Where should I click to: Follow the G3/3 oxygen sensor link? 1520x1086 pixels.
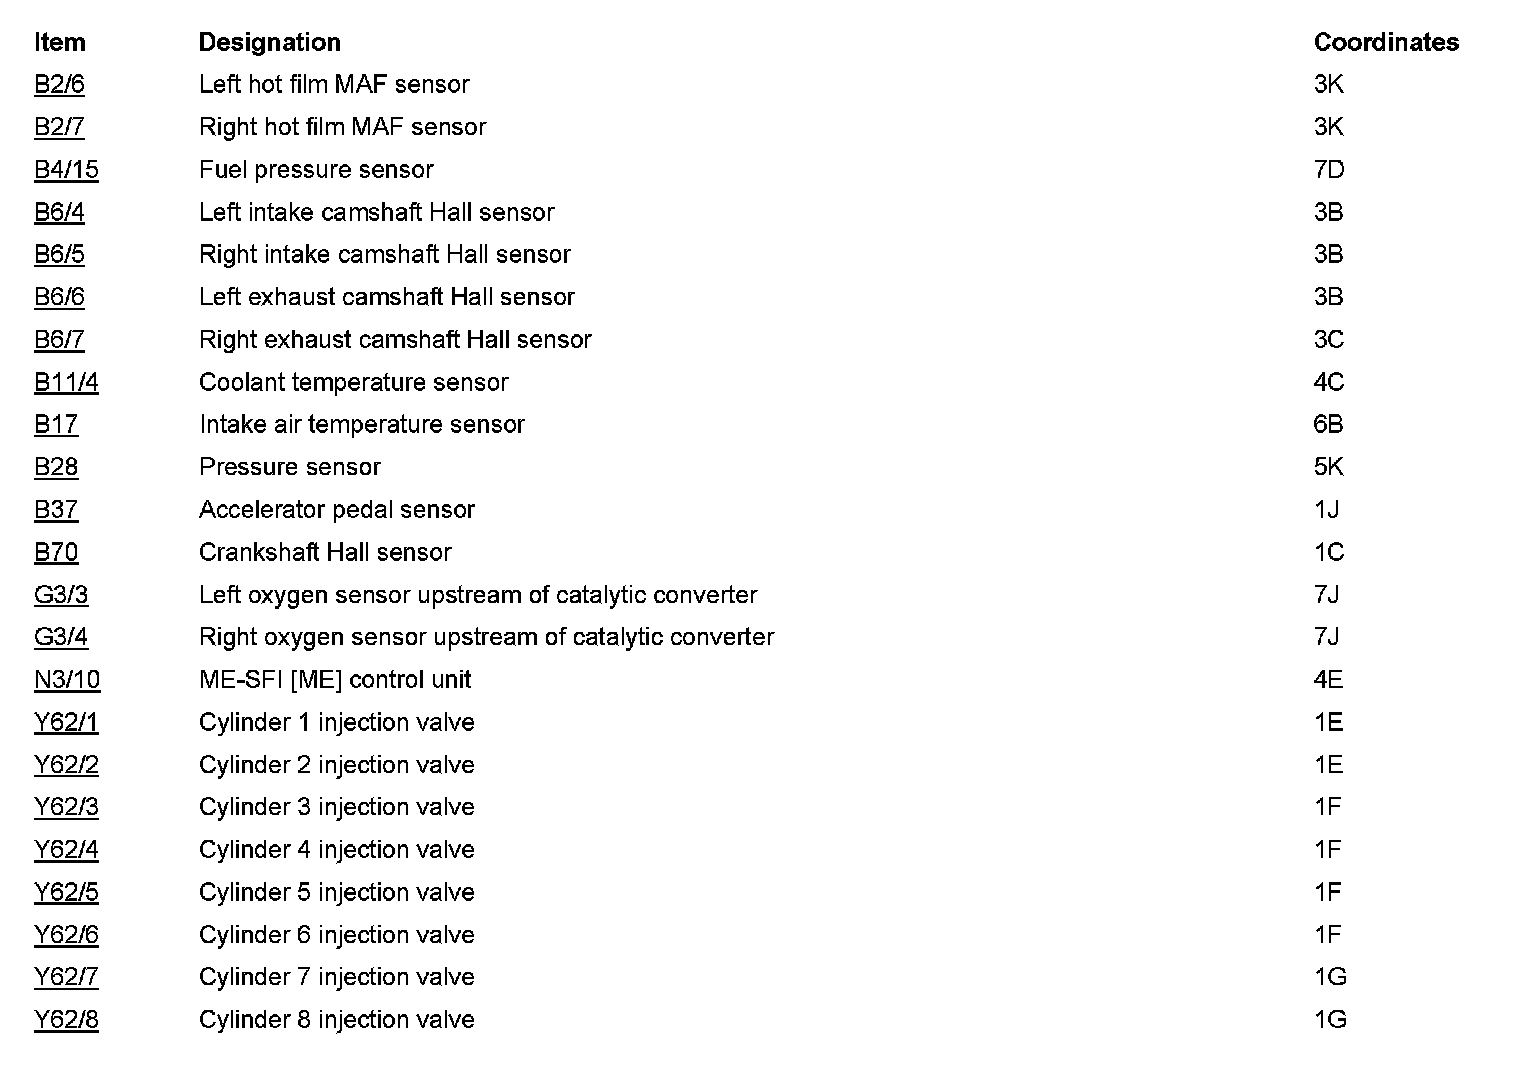click(61, 595)
